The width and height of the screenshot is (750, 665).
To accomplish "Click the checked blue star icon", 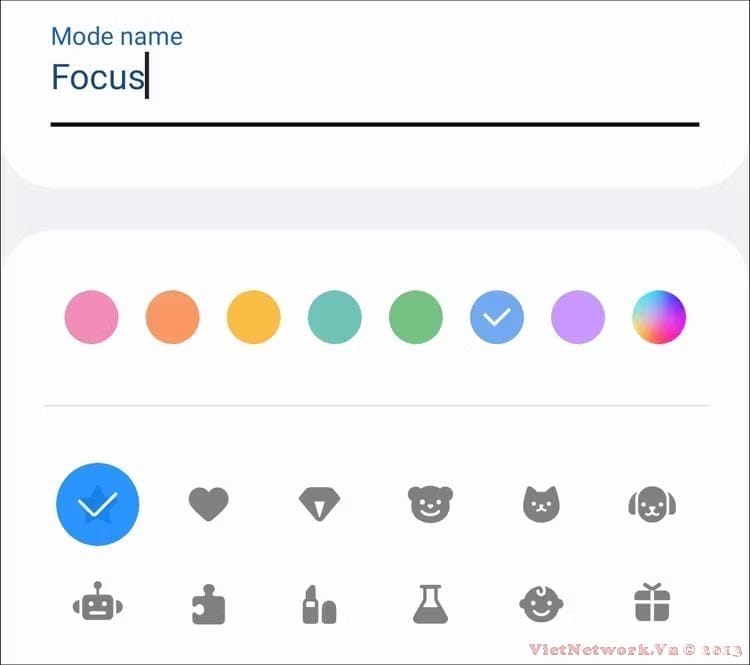I will pyautogui.click(x=98, y=504).
